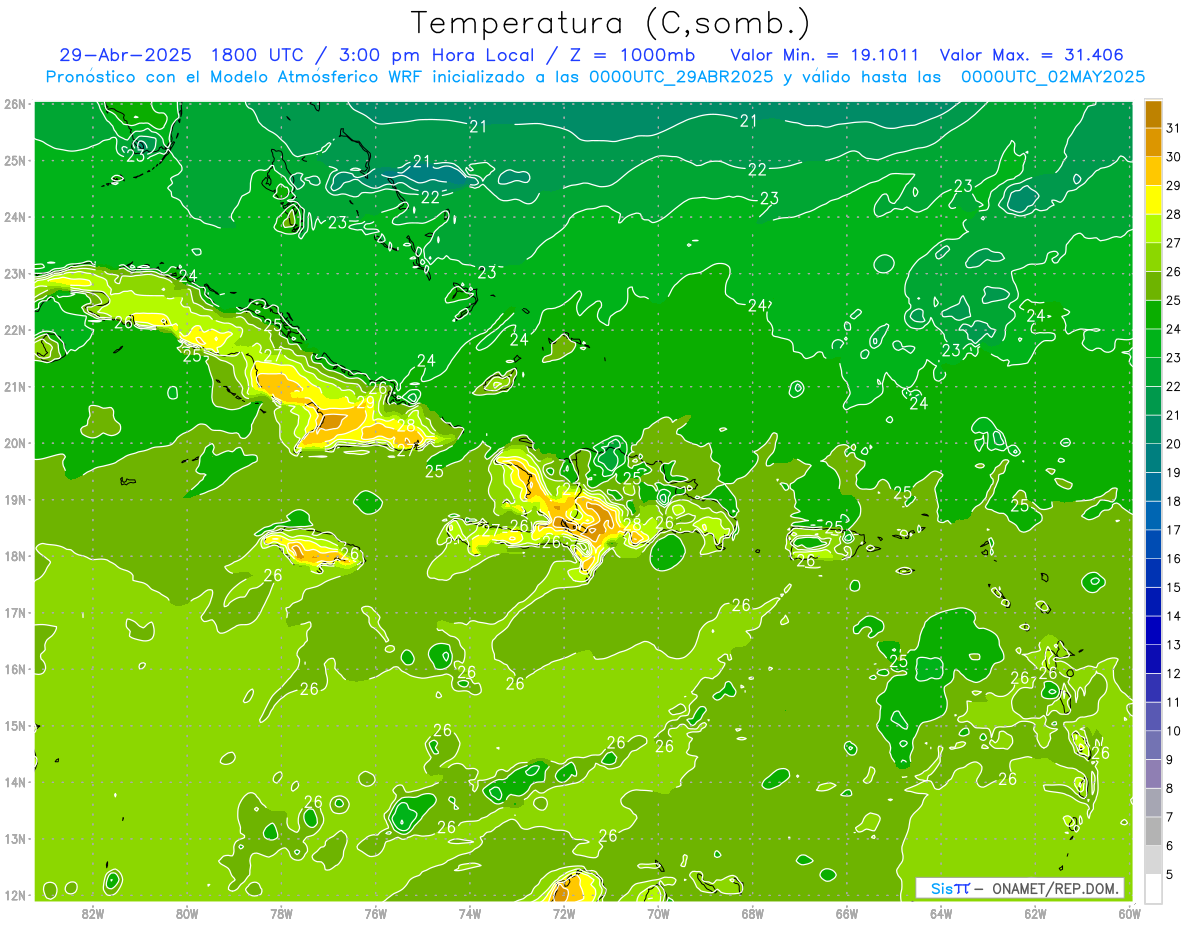Click the '14N' latitude axis label

click(15, 782)
